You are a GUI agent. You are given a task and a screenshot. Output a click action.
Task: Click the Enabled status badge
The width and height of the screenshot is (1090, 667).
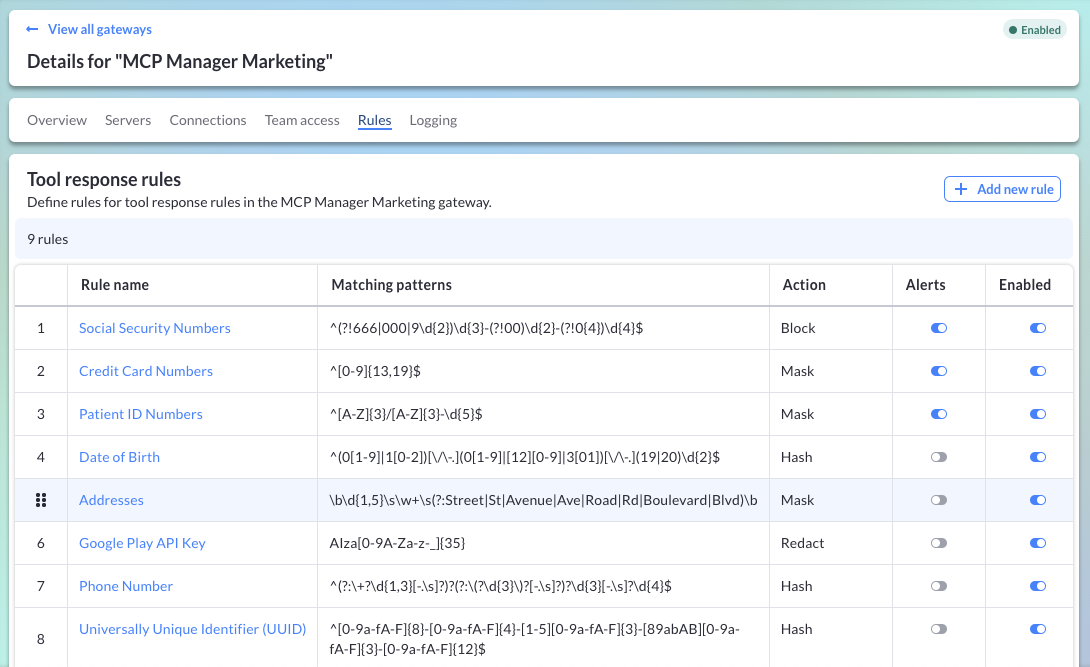point(1034,30)
